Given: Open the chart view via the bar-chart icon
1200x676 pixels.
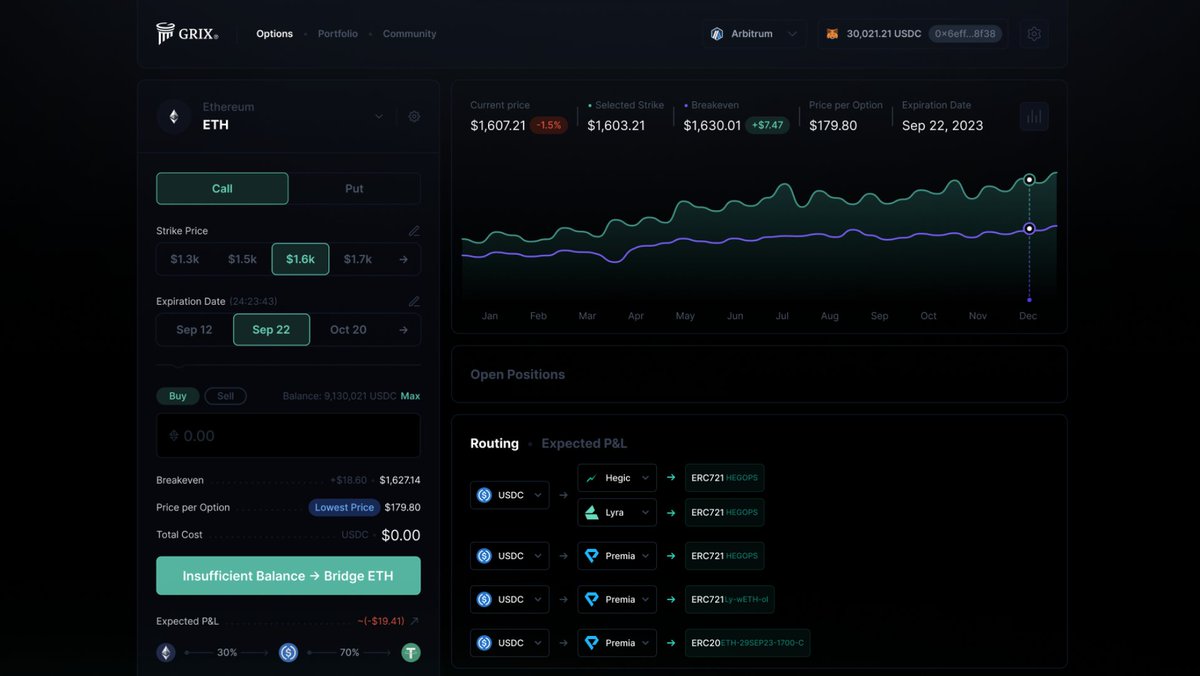Looking at the screenshot, I should pyautogui.click(x=1034, y=115).
